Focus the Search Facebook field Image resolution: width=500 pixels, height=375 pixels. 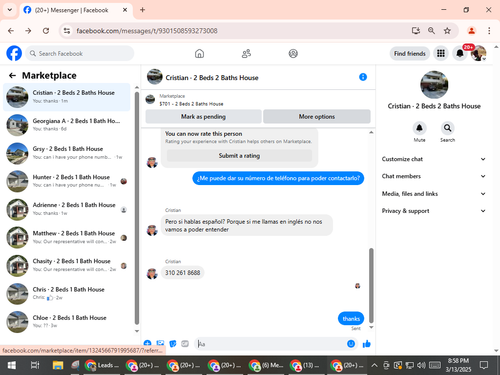click(80, 53)
